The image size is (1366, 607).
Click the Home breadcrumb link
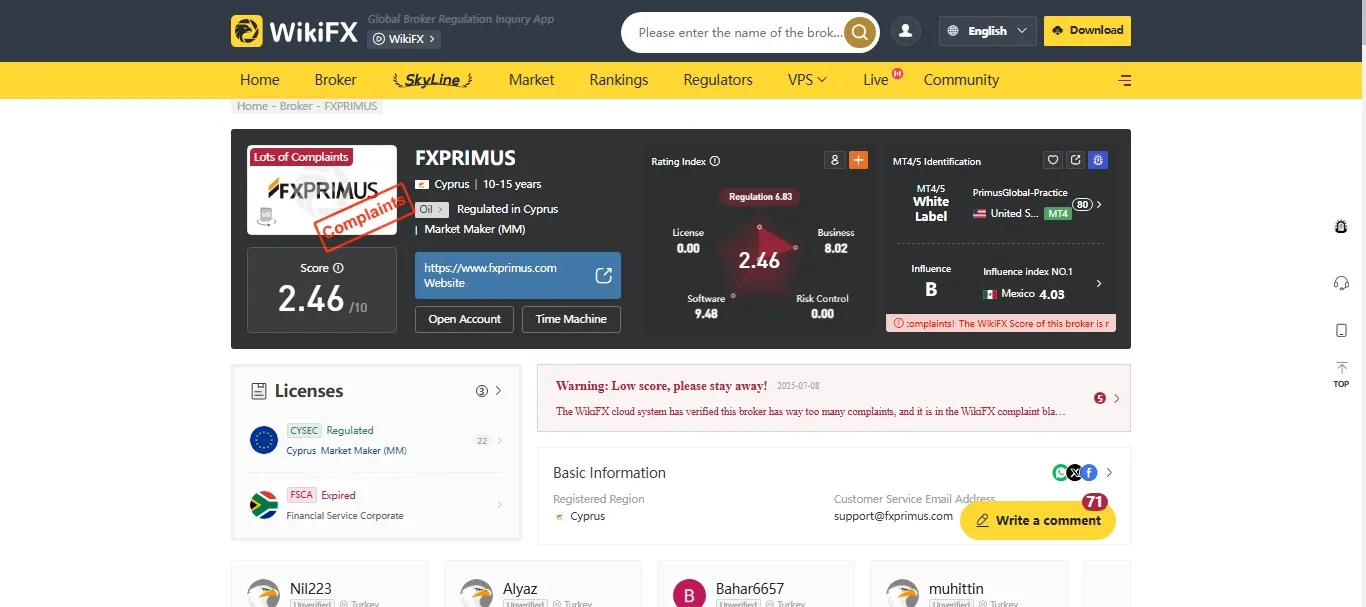252,106
